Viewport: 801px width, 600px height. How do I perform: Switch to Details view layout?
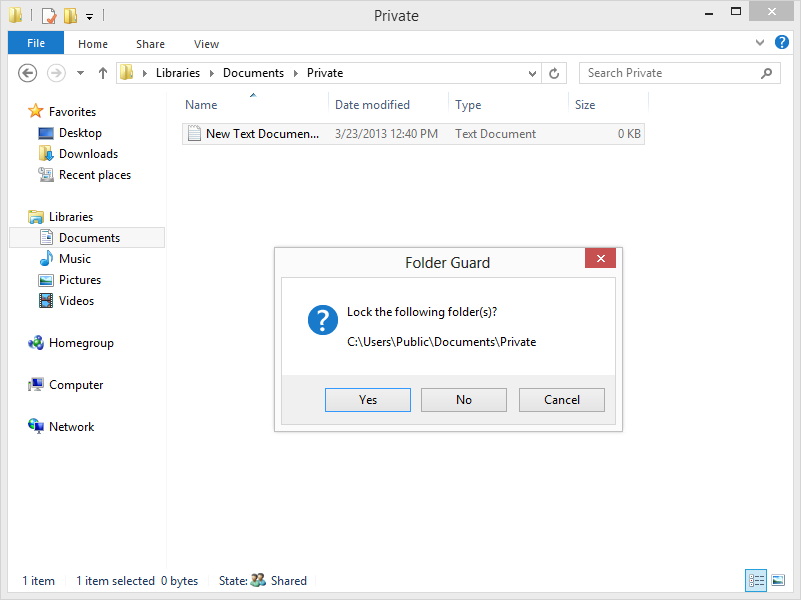point(756,580)
